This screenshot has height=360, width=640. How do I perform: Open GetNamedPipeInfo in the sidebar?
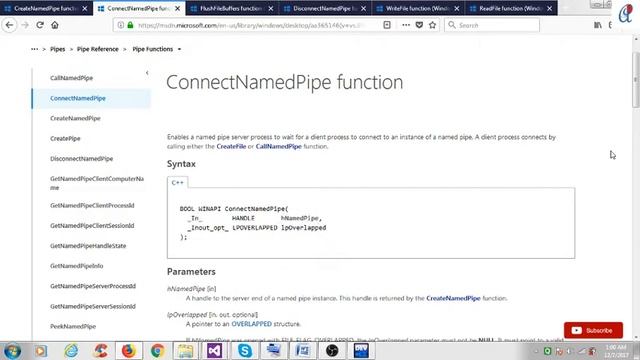click(x=76, y=266)
